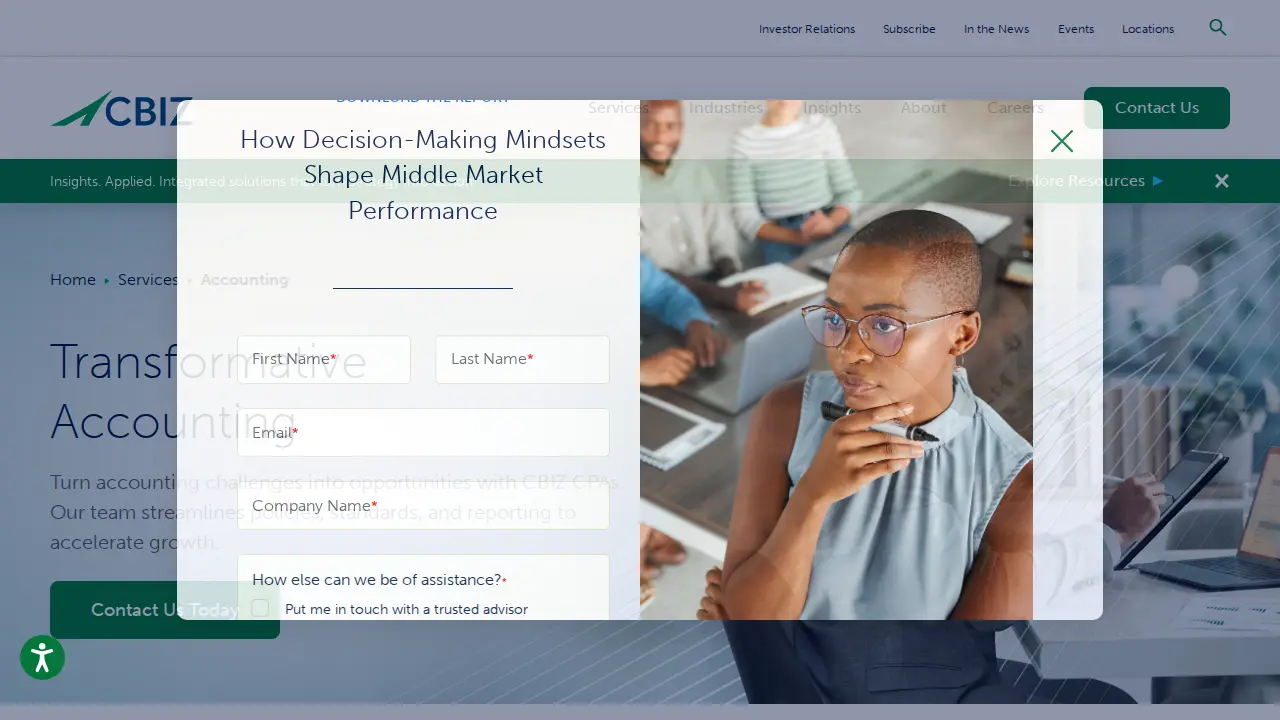Image resolution: width=1280 pixels, height=720 pixels.
Task: Click the Contact Us header button
Action: pos(1157,108)
